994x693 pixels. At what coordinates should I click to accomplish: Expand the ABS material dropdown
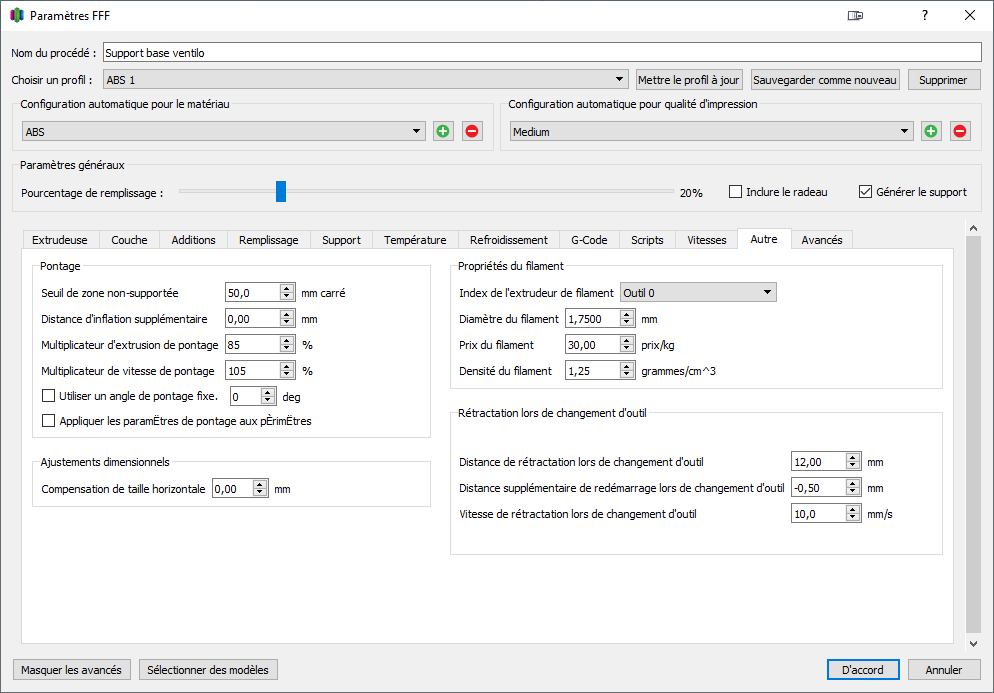point(223,131)
